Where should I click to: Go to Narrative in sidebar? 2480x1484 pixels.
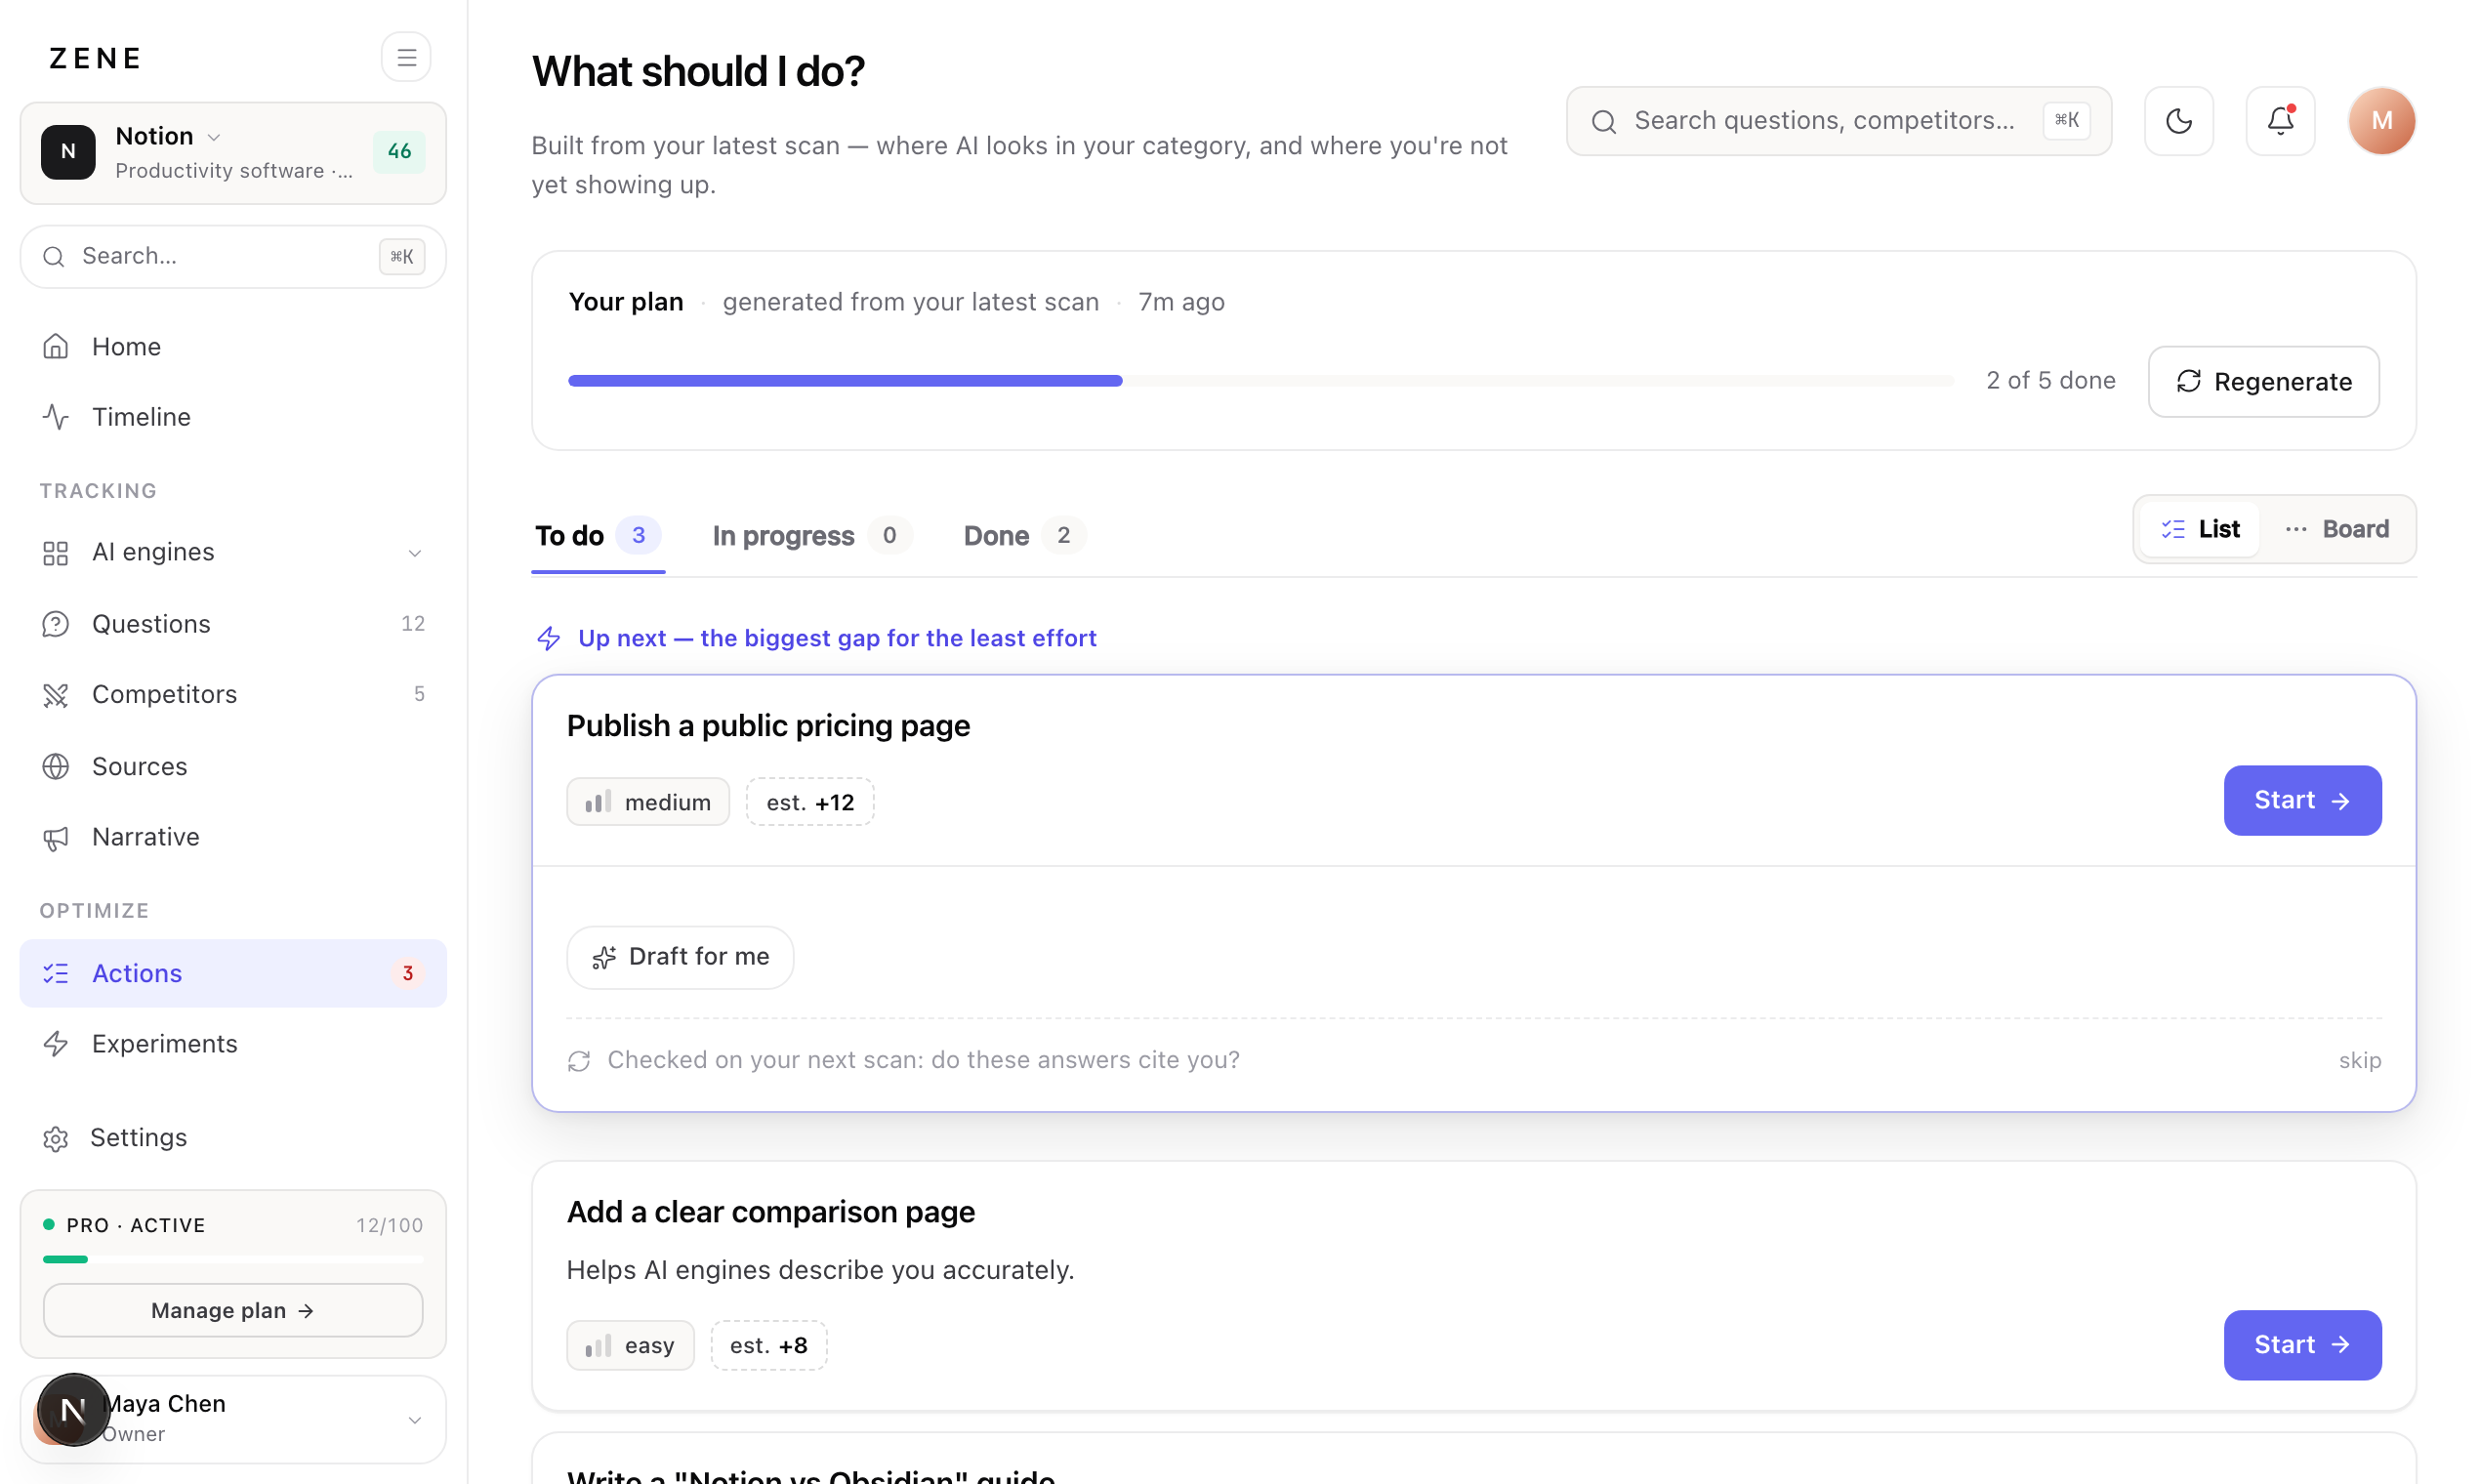[x=233, y=838]
